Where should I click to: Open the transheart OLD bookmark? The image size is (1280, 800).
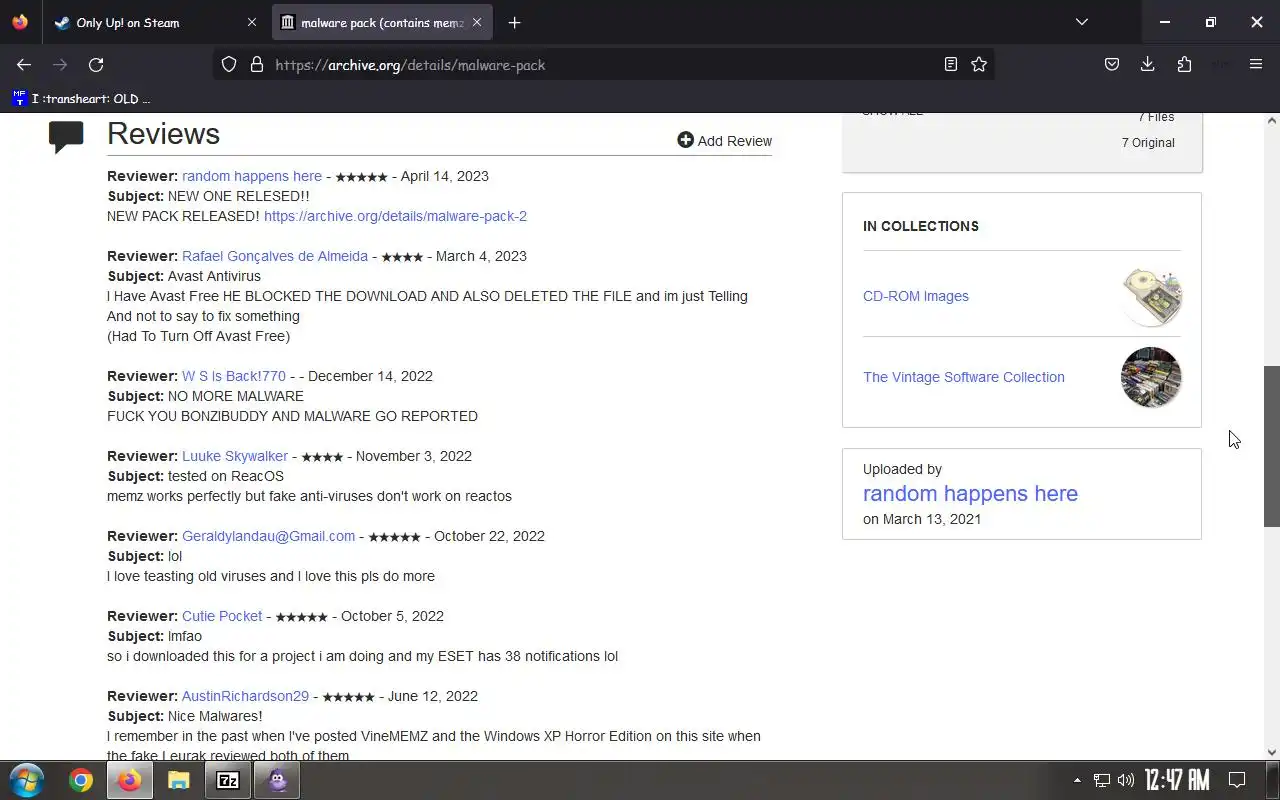click(x=82, y=98)
